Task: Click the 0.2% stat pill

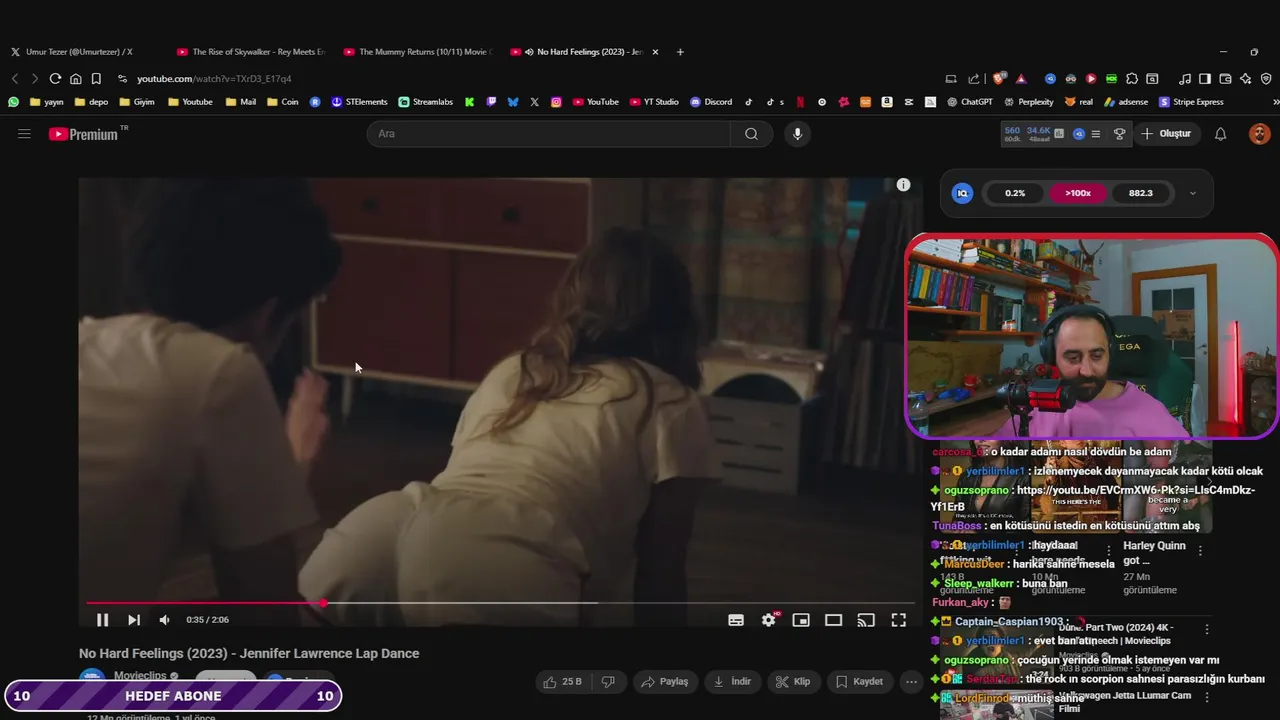Action: (x=1015, y=193)
